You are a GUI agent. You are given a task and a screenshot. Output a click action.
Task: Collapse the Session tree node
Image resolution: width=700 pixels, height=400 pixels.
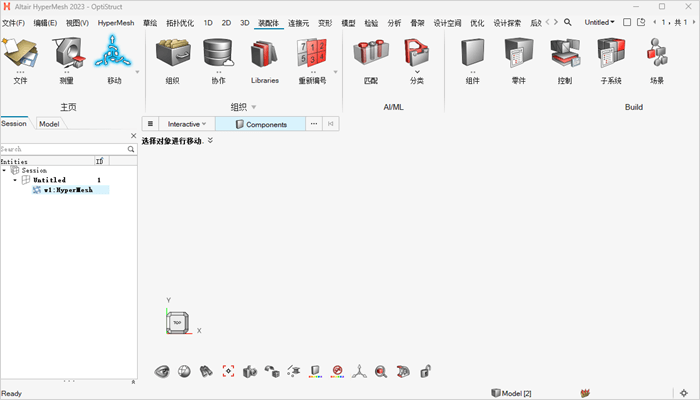click(4, 170)
